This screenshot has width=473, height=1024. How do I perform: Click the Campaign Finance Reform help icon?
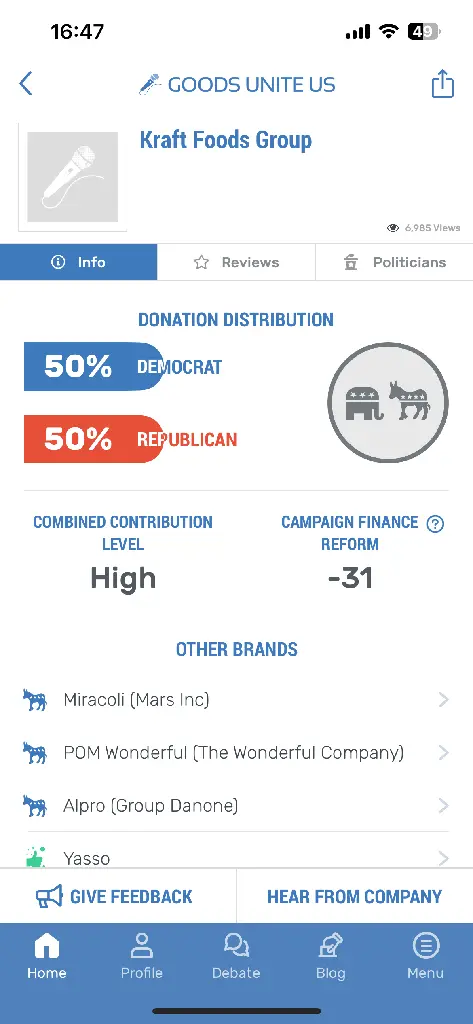pyautogui.click(x=435, y=524)
